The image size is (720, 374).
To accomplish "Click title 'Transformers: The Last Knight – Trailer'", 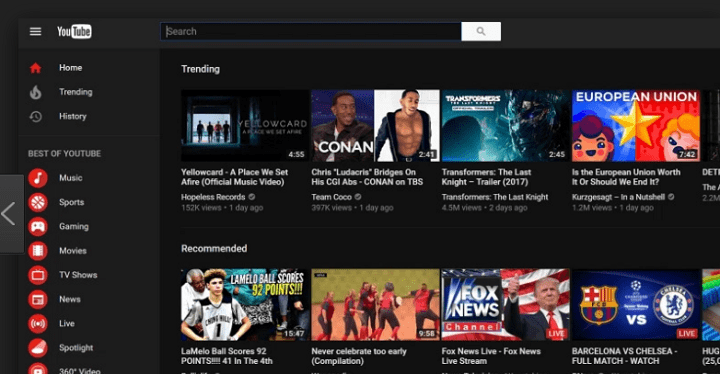I will click(x=486, y=177).
